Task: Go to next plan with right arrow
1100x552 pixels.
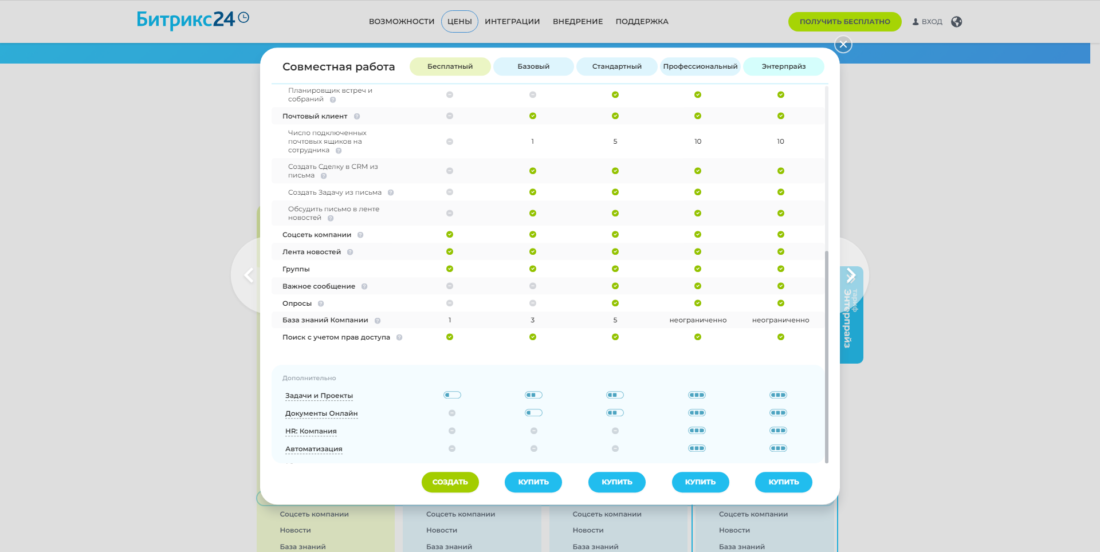Action: (850, 275)
